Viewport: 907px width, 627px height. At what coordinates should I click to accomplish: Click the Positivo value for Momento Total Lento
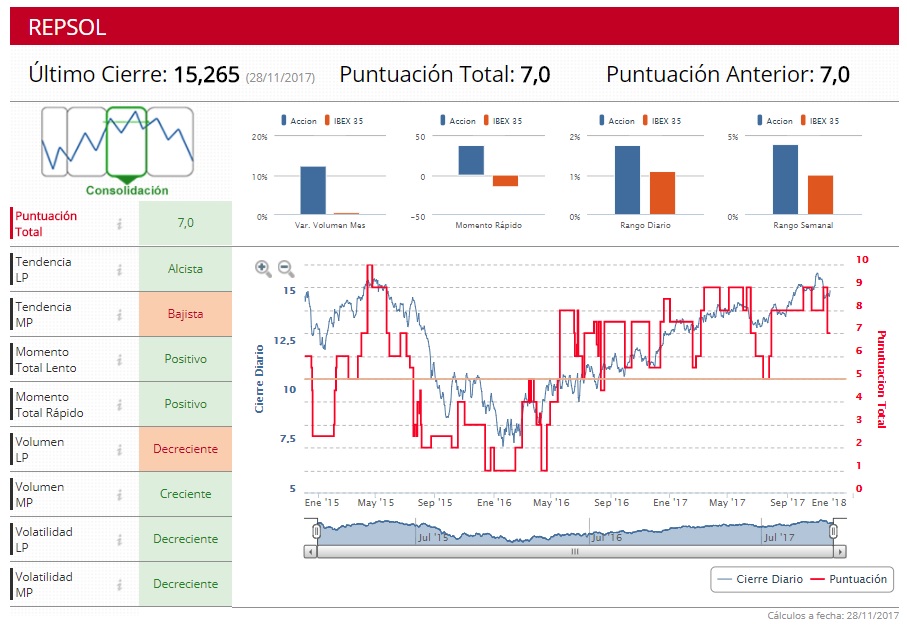coord(185,359)
